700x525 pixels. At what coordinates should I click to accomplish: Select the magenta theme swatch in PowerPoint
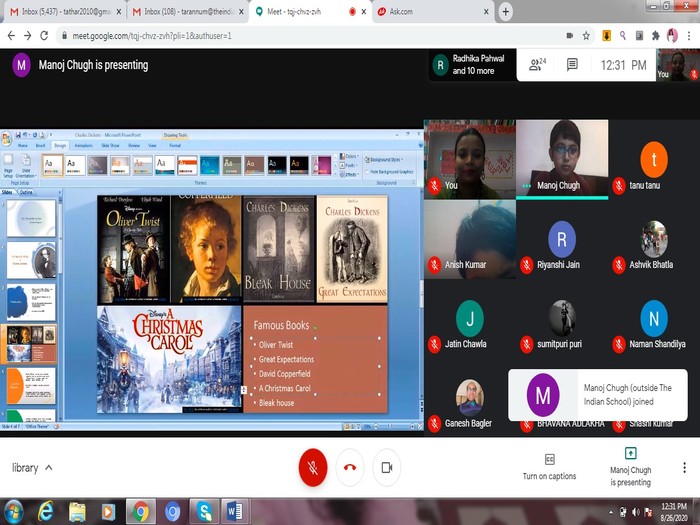[321, 165]
